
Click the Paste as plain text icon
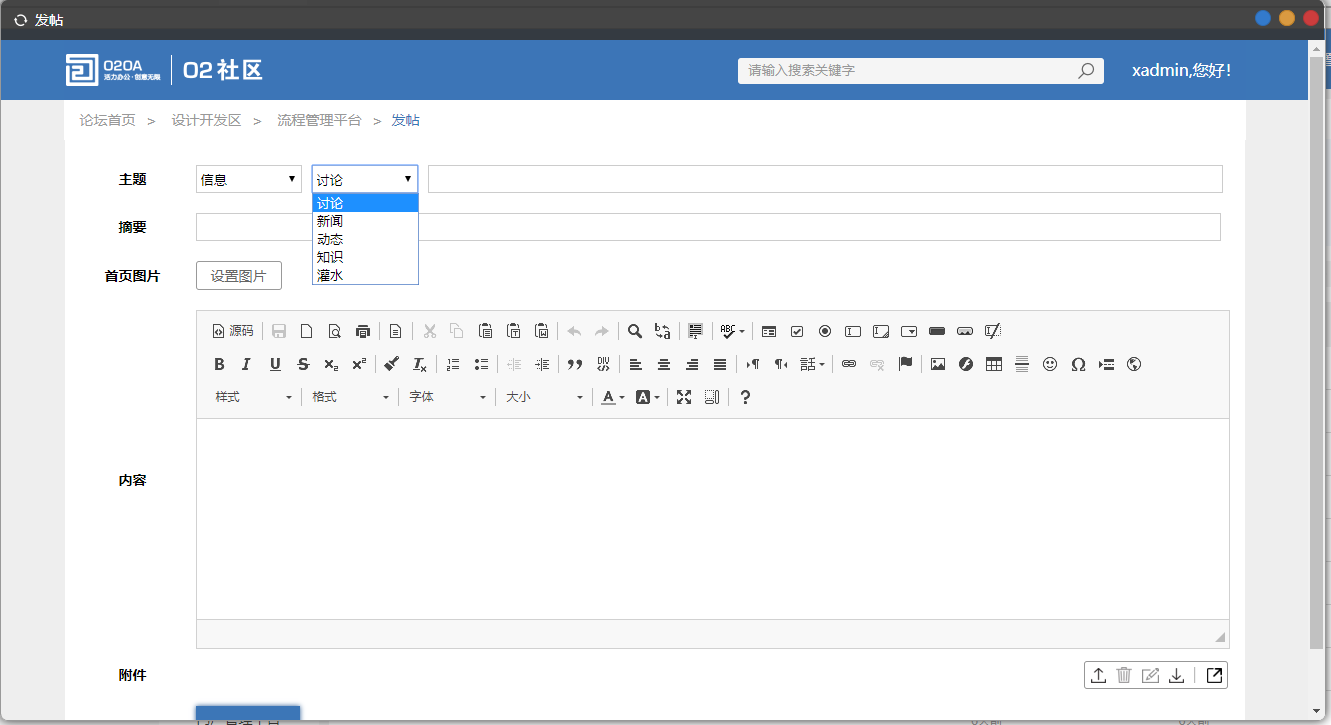tap(514, 331)
